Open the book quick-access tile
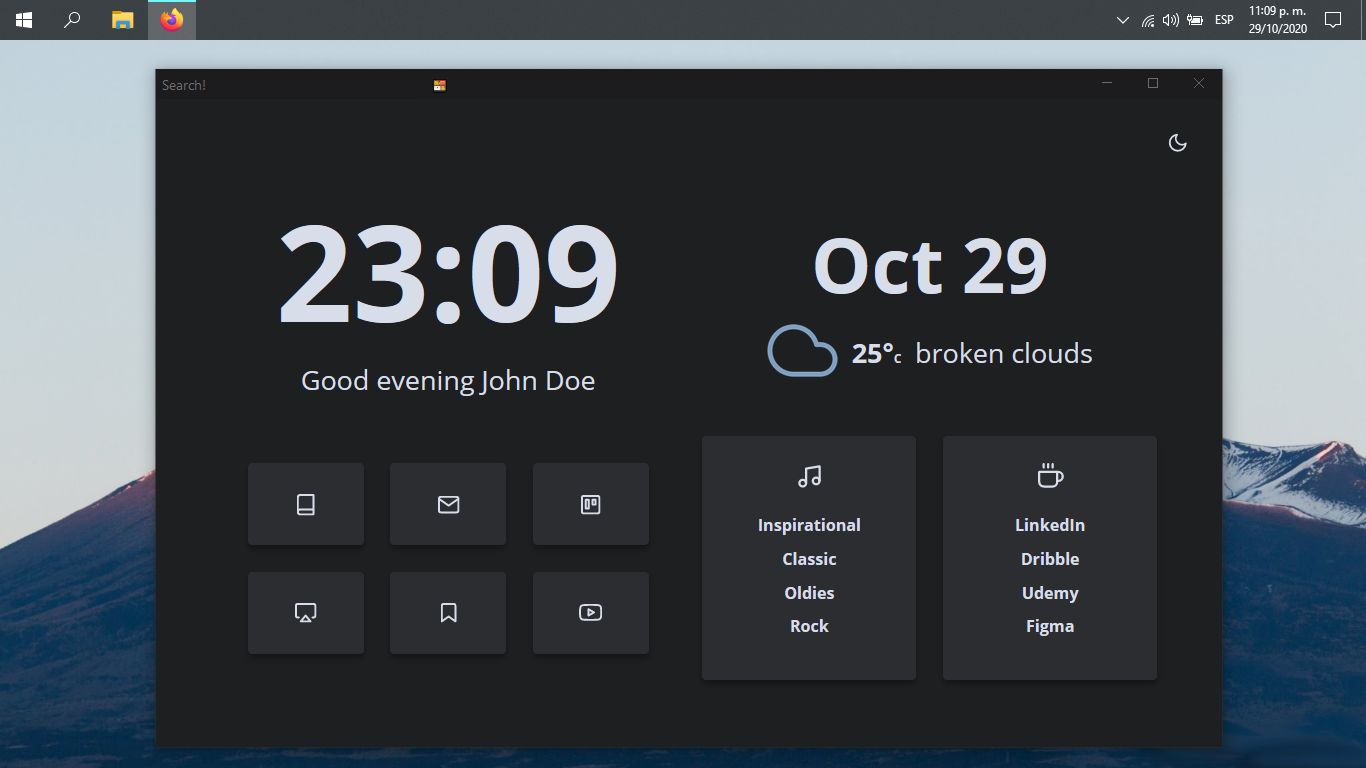 tap(306, 504)
